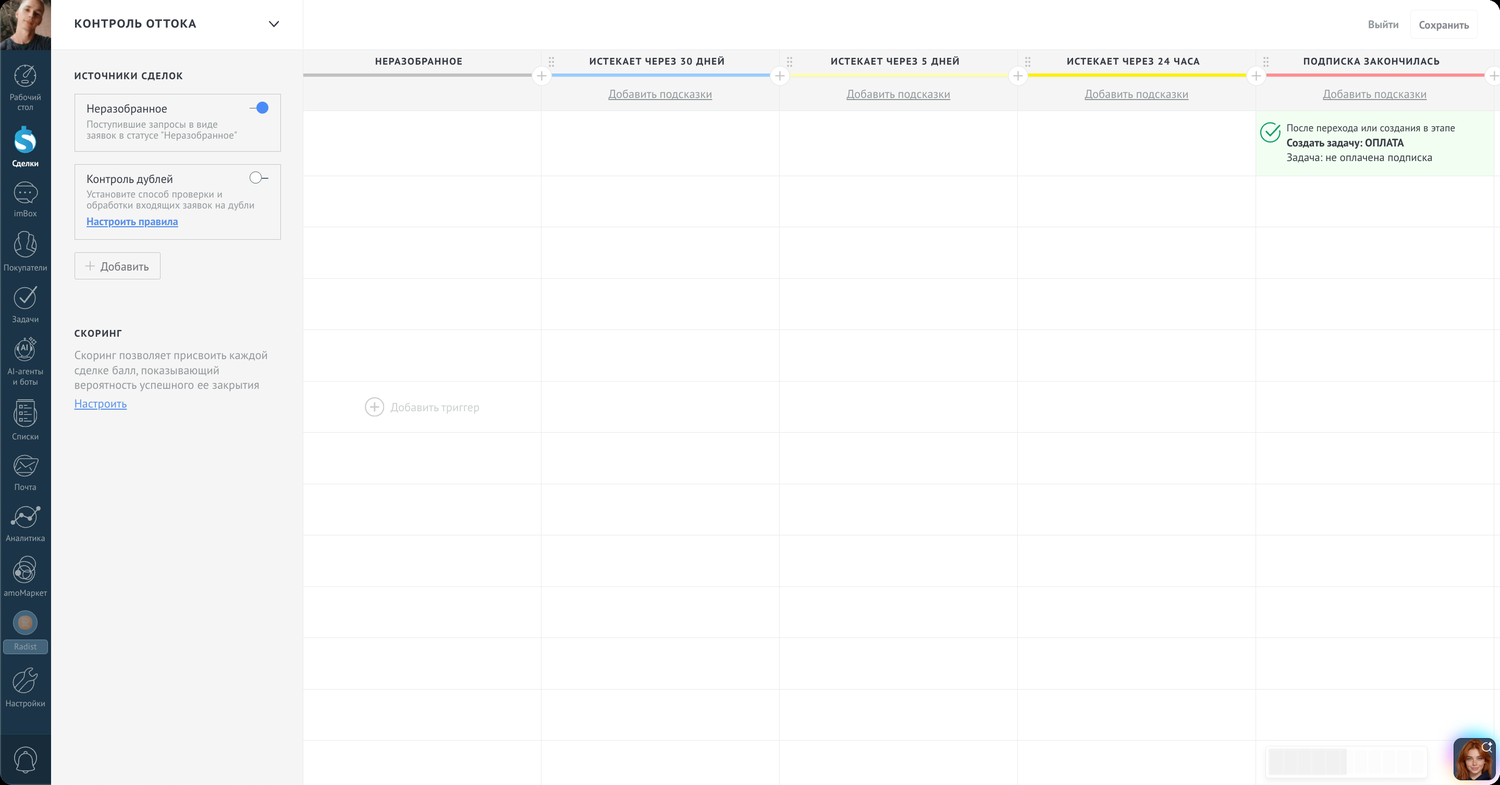
Task: Go to Покупатели section
Action: (25, 252)
